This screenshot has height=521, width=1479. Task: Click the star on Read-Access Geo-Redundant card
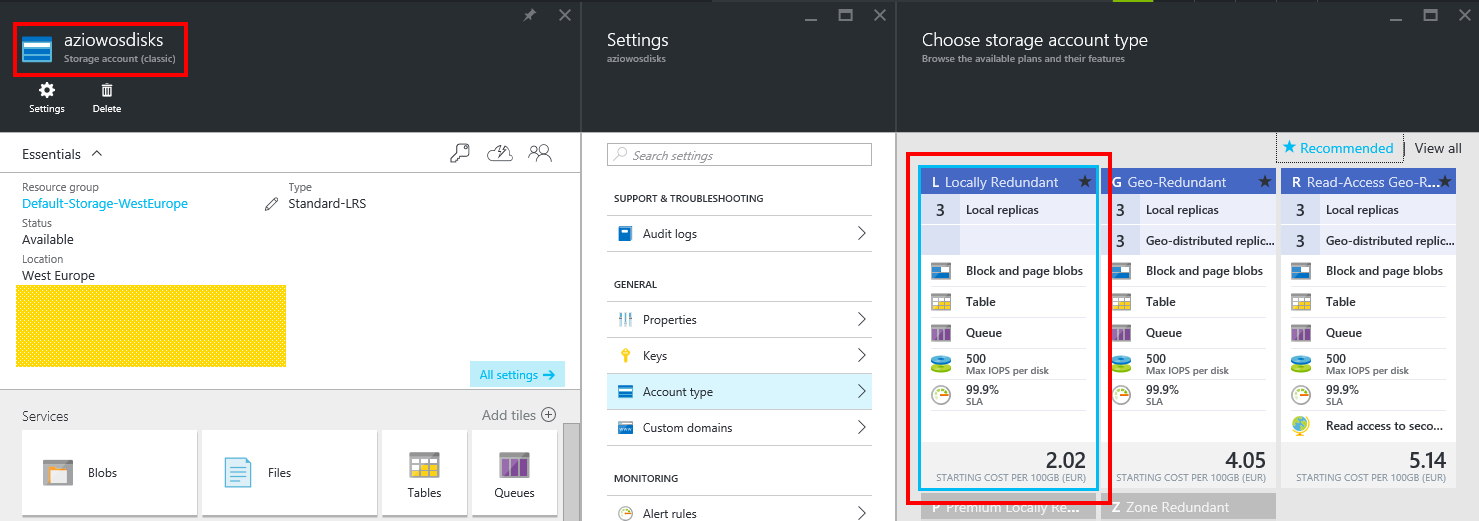(x=1444, y=182)
